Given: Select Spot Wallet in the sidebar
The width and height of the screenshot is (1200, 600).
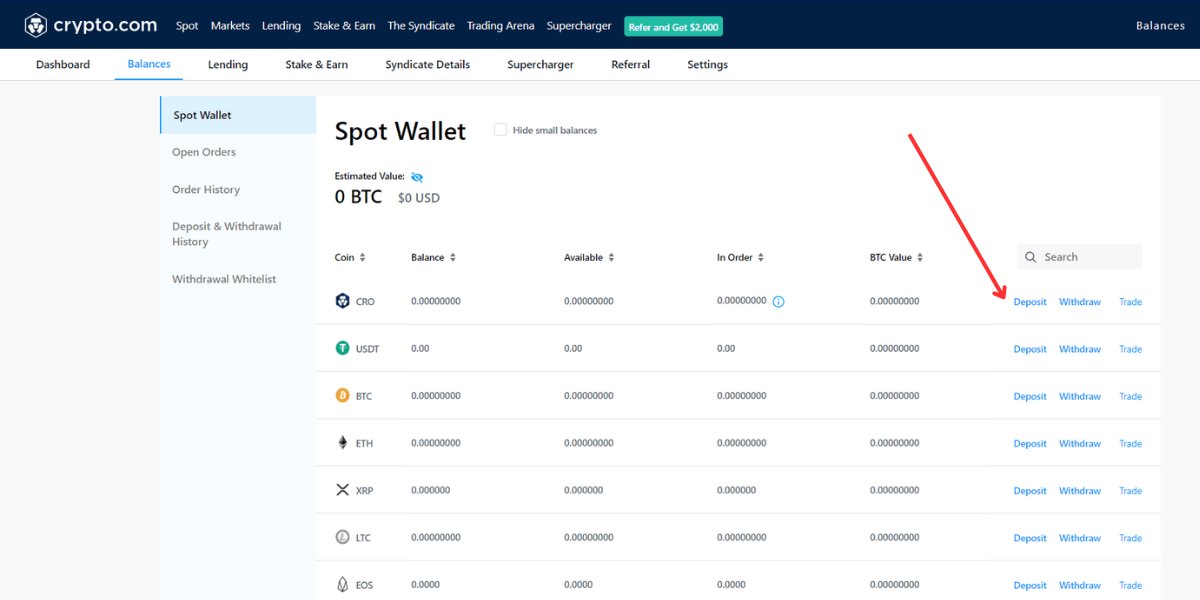Looking at the screenshot, I should point(238,115).
